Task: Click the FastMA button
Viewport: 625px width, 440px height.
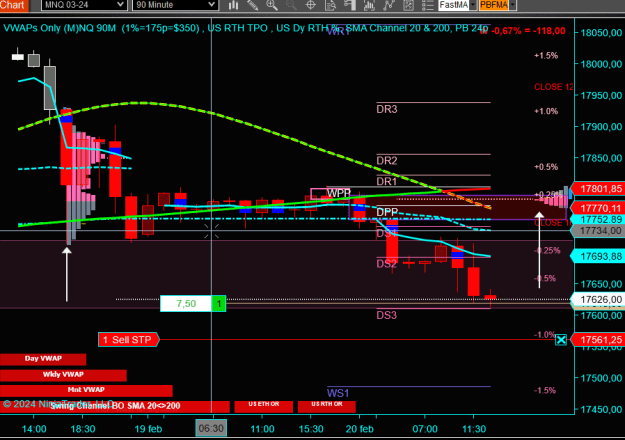Action: point(454,5)
